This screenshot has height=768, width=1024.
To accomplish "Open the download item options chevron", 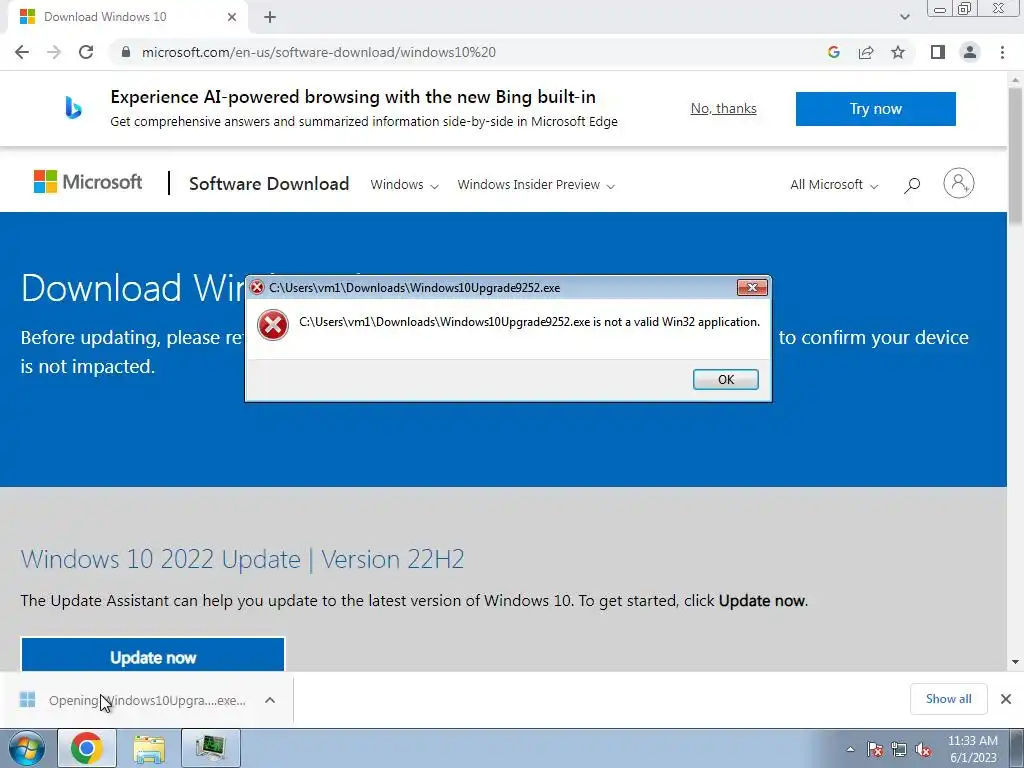I will click(270, 700).
